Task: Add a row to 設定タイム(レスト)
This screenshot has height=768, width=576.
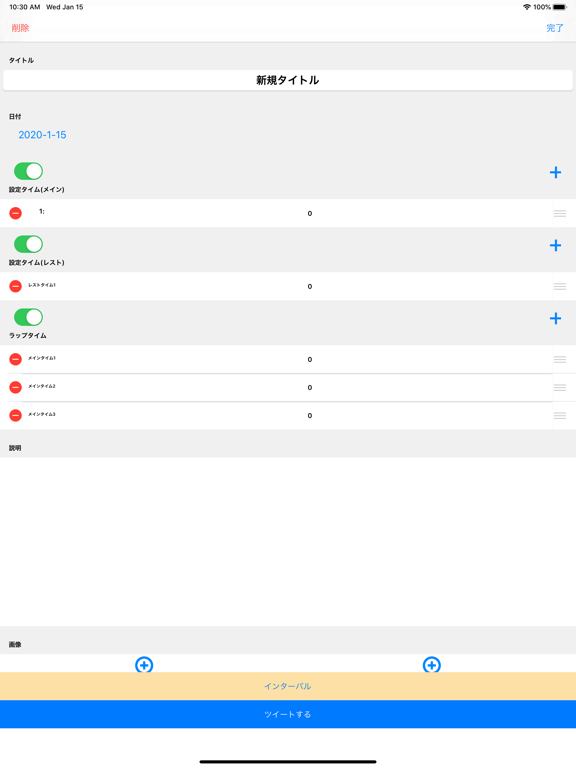Action: 555,245
